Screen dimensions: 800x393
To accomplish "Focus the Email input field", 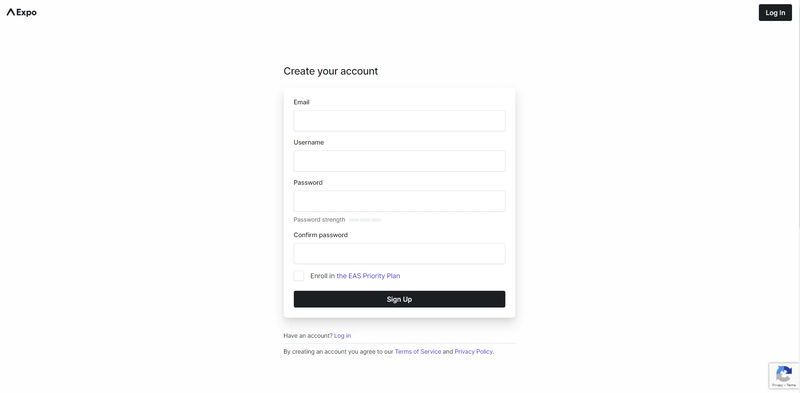I will pos(399,121).
